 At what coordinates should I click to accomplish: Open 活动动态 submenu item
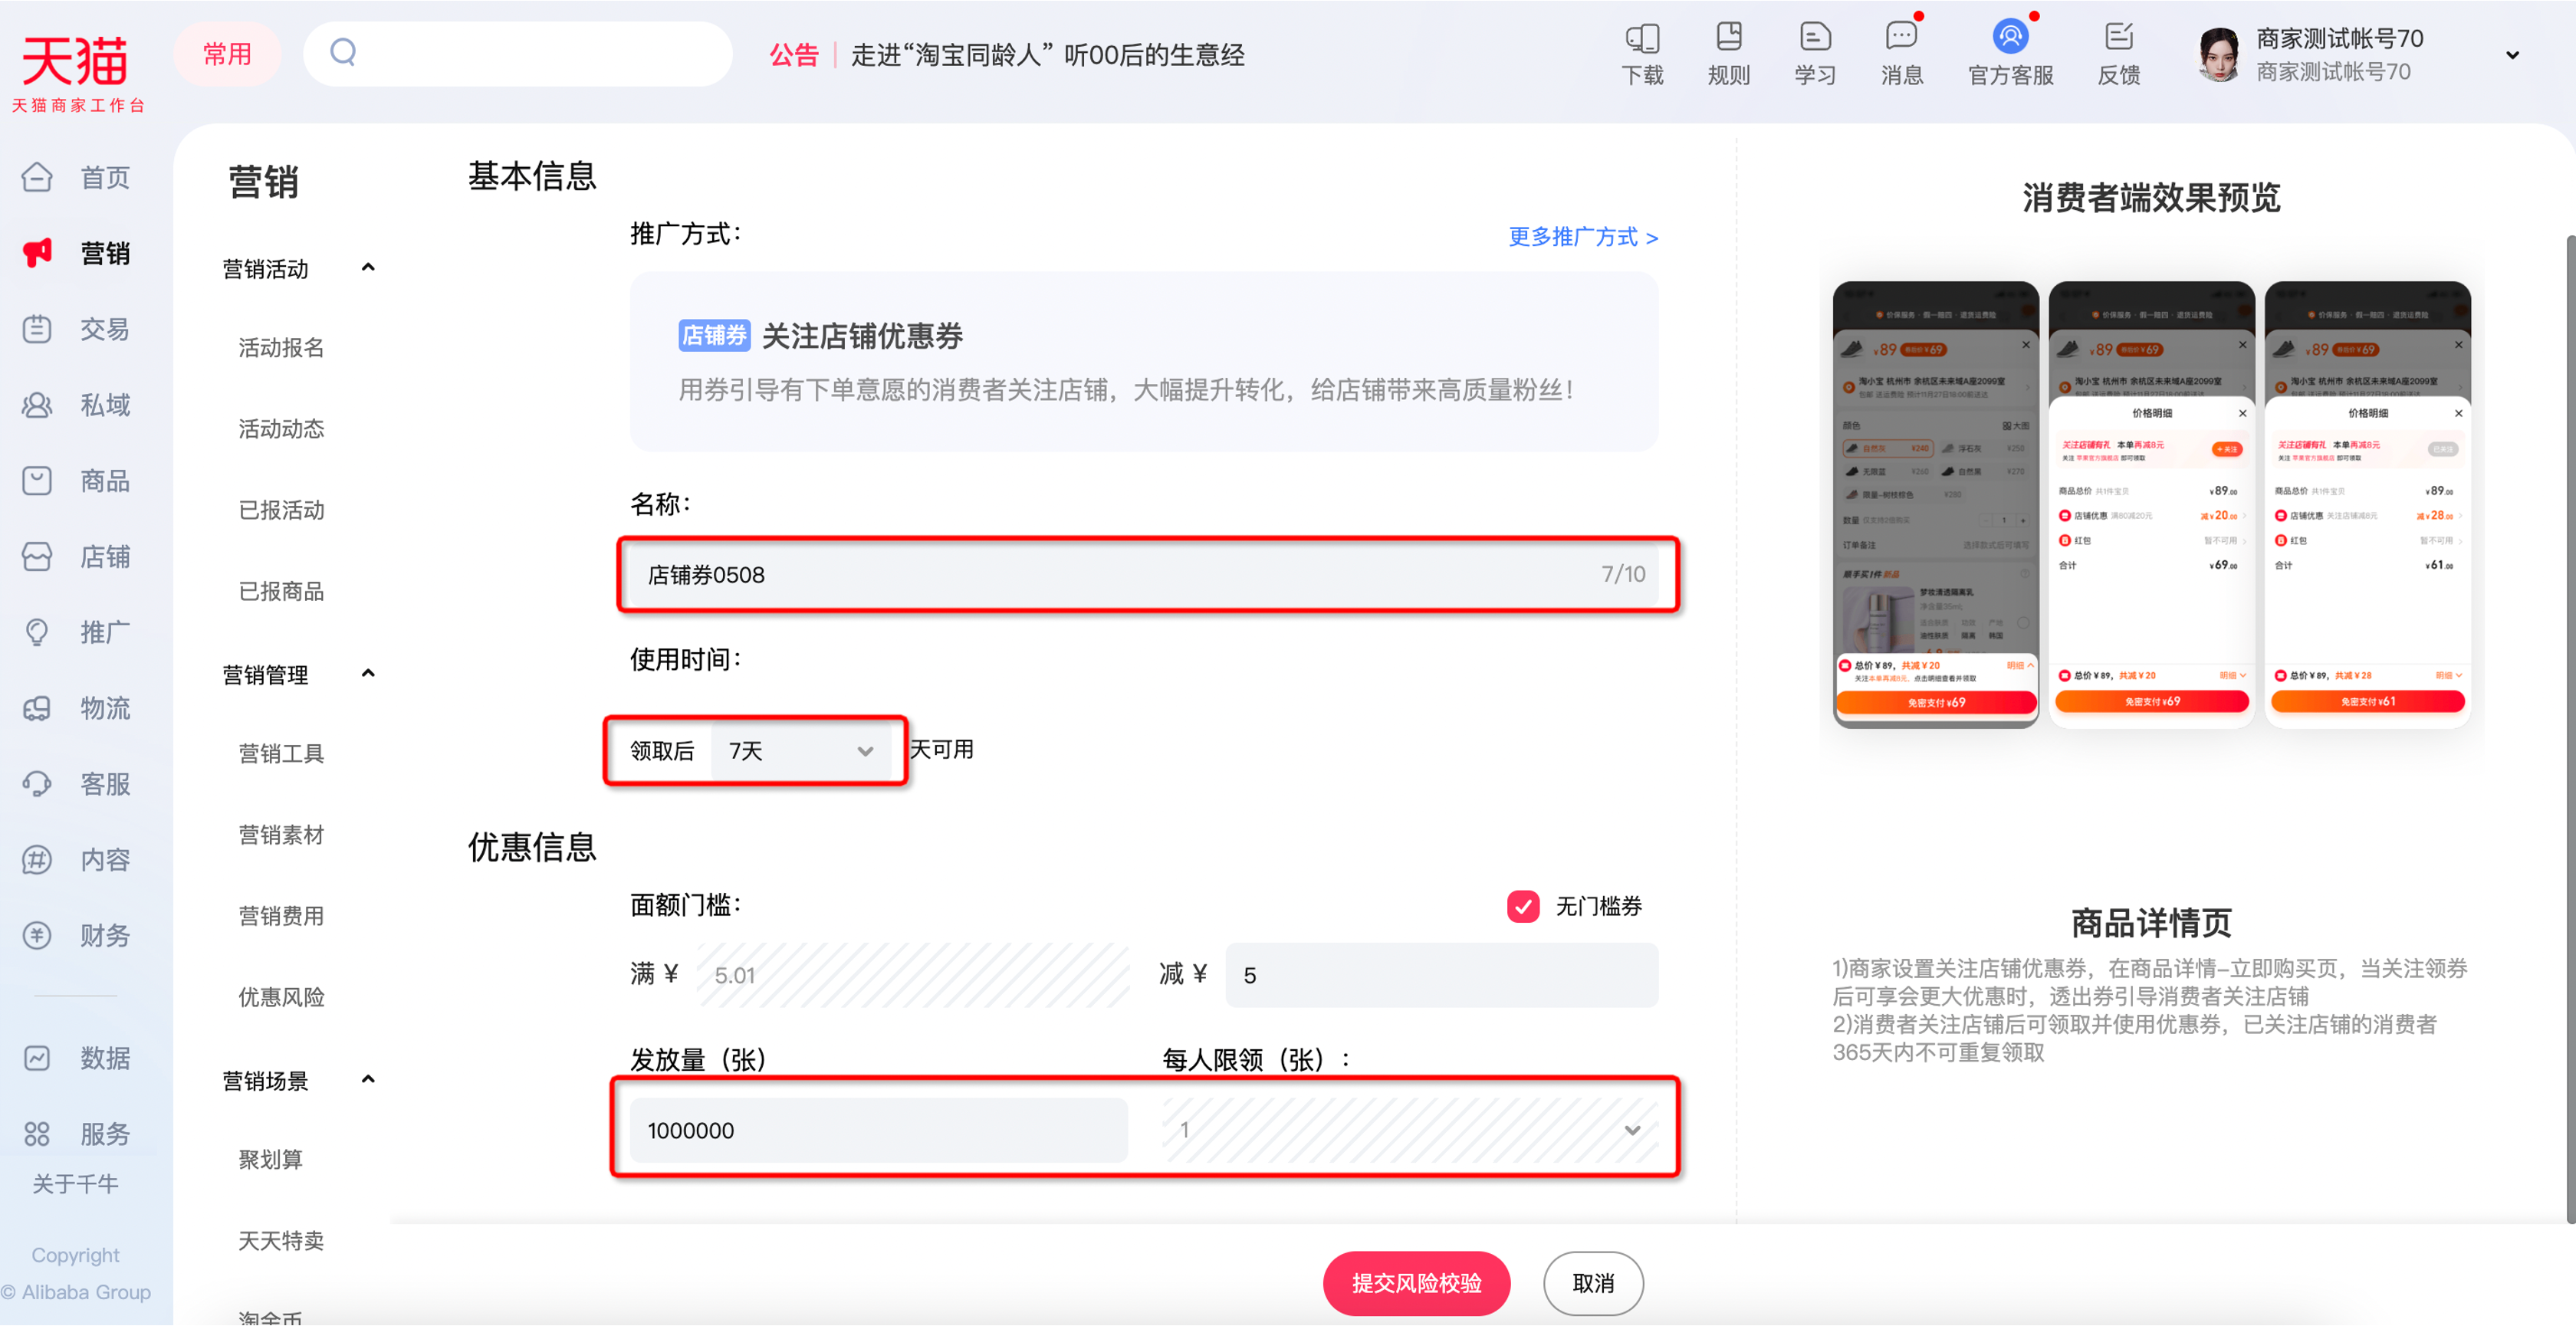click(282, 429)
